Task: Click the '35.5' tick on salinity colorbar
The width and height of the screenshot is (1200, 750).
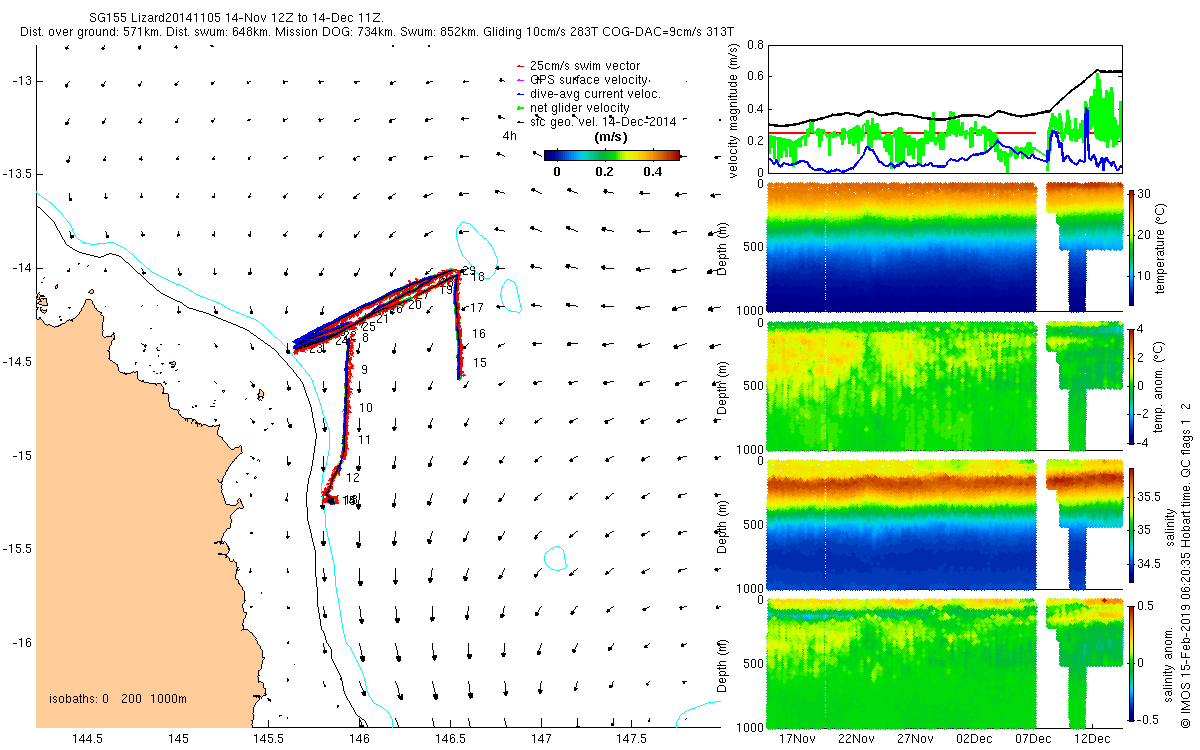Action: [x=1150, y=496]
